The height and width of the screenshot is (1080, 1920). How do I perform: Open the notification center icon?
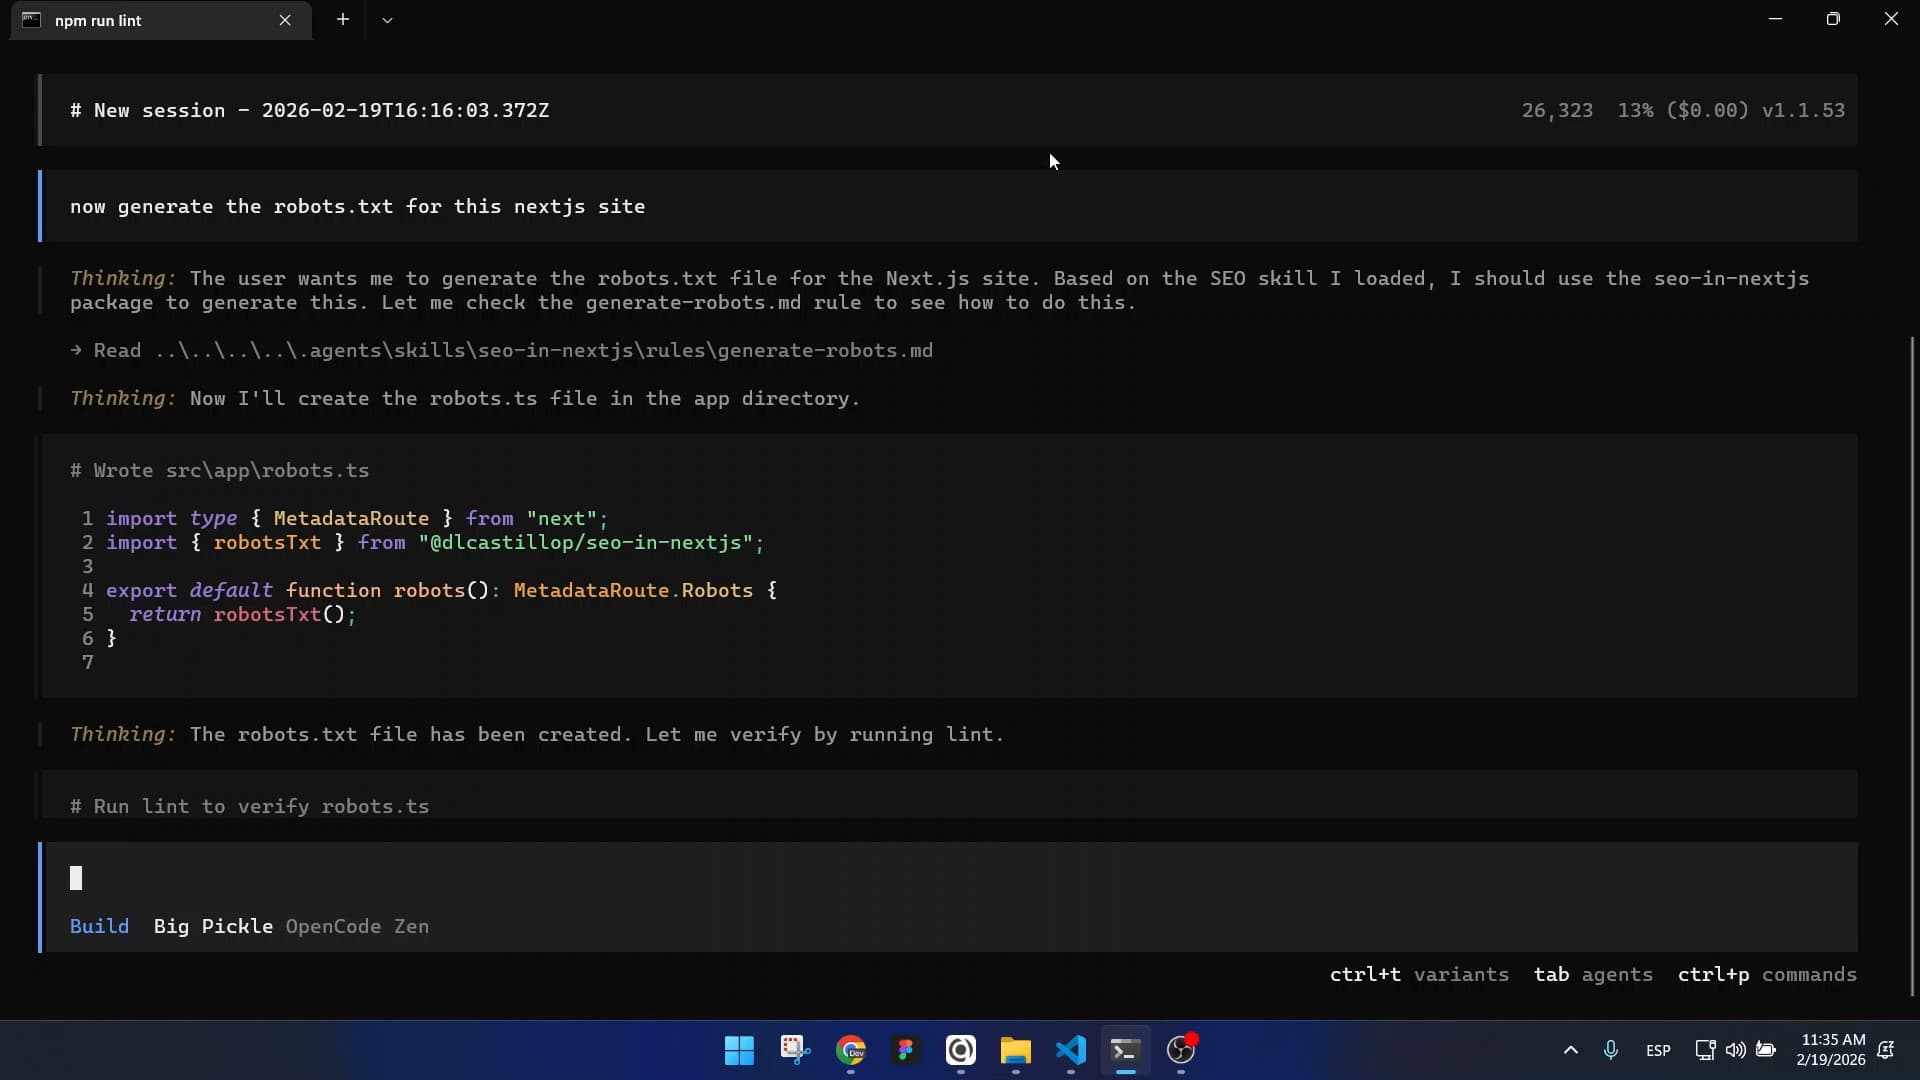coord(1888,1051)
